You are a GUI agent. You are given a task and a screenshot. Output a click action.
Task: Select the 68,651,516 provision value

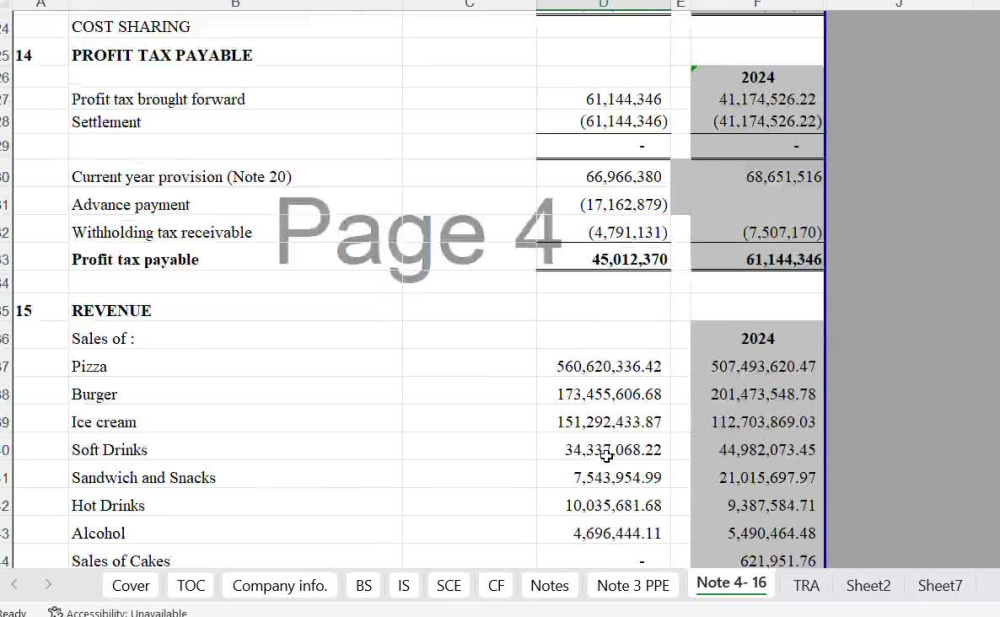point(784,177)
